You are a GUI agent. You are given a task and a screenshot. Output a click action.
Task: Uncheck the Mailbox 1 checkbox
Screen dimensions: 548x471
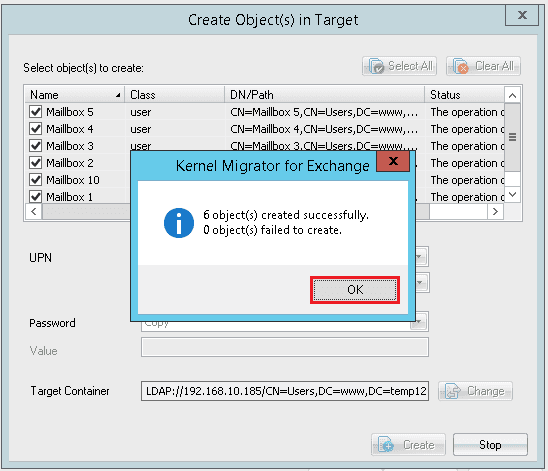(x=36, y=196)
